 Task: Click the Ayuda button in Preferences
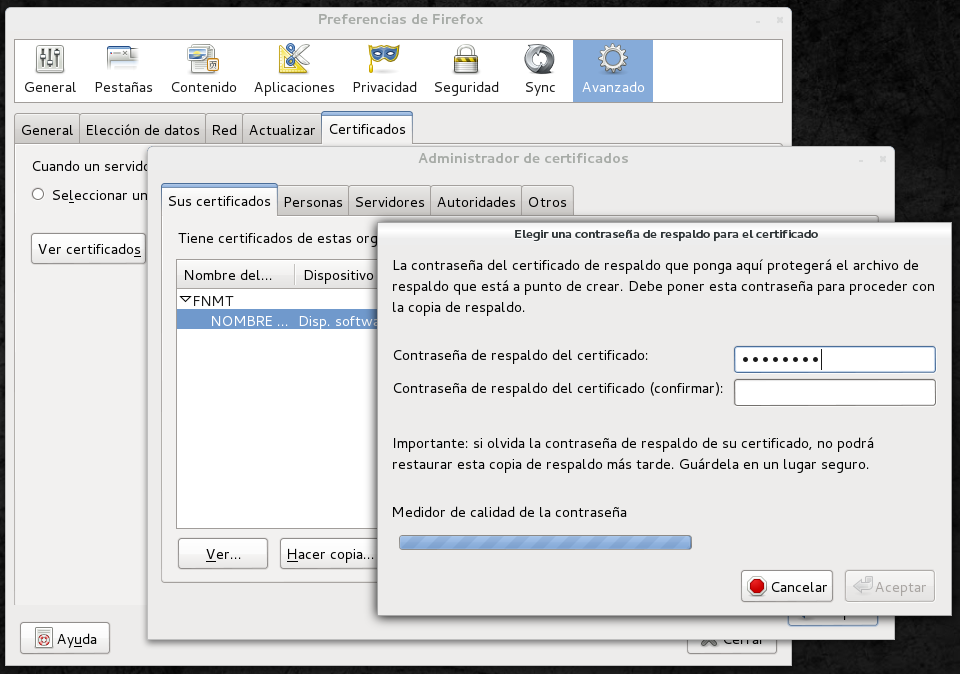(x=65, y=638)
